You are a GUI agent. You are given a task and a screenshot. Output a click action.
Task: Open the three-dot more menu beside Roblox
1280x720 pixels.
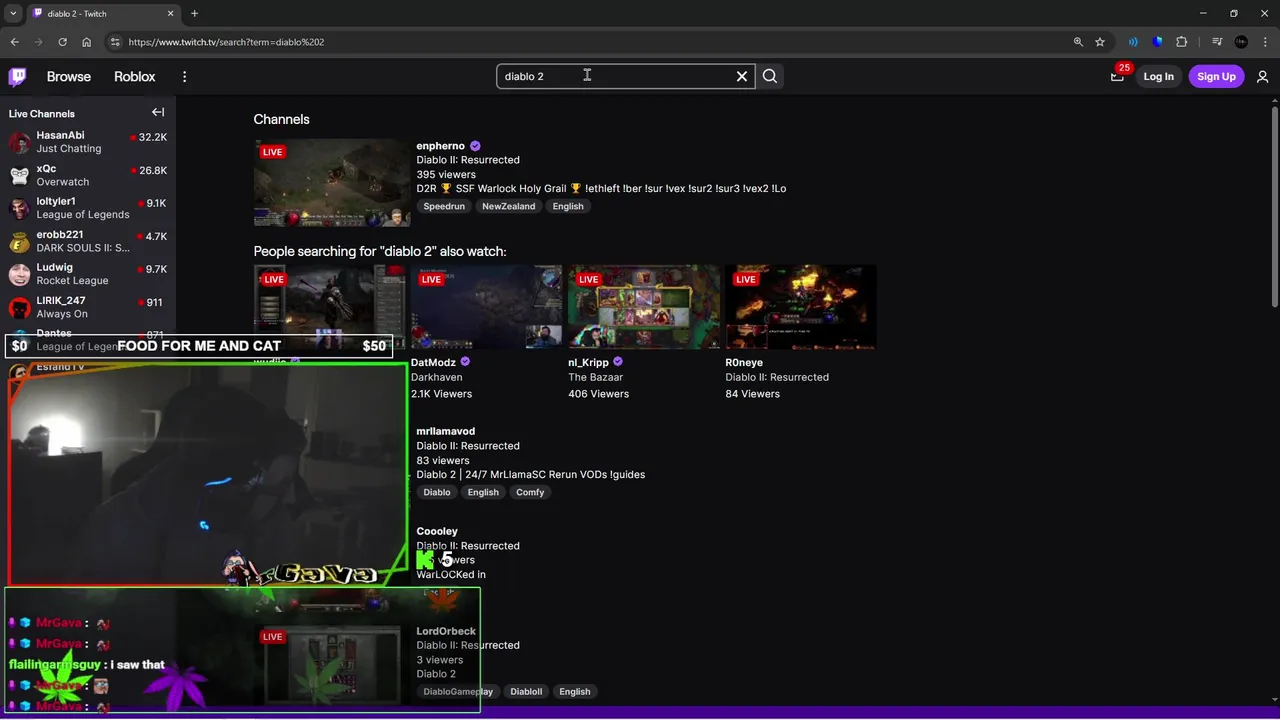[x=184, y=77]
